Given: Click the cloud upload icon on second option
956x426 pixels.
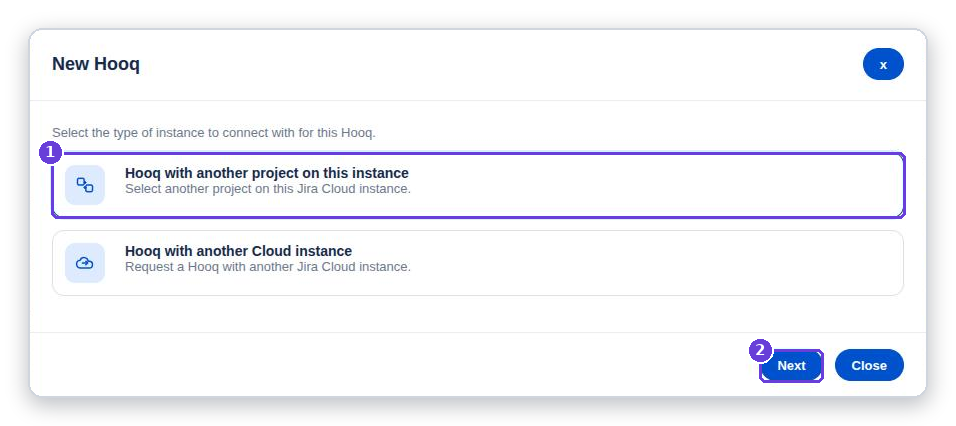Looking at the screenshot, I should tap(85, 263).
